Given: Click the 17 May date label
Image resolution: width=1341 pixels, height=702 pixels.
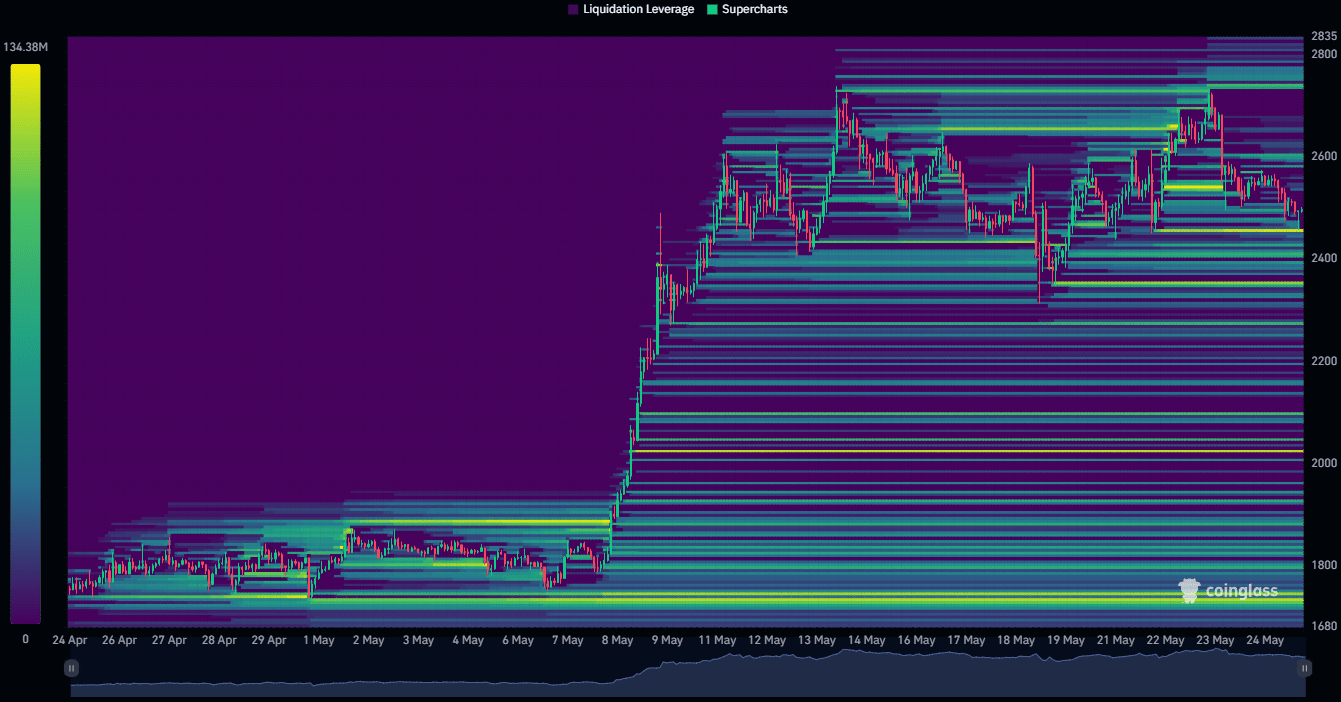Looking at the screenshot, I should (966, 640).
